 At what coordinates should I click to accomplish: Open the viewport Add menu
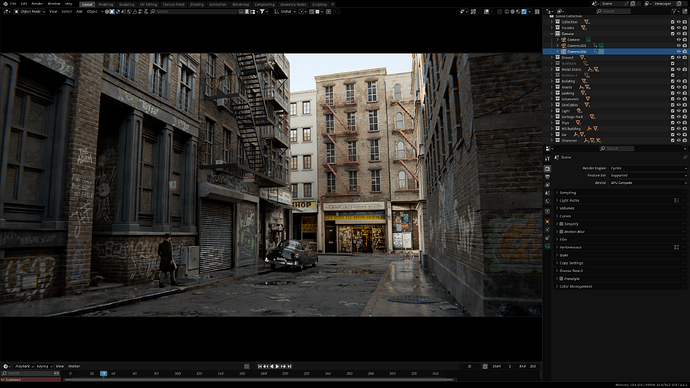79,11
